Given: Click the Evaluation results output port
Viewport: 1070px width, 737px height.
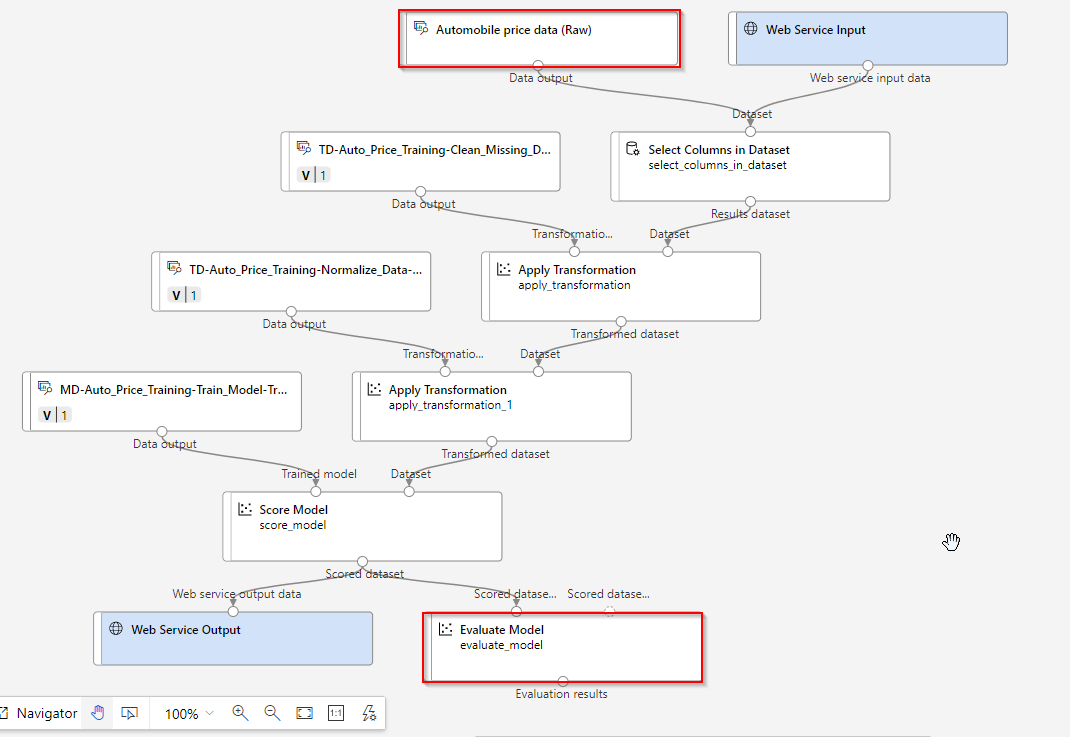Looking at the screenshot, I should (x=563, y=681).
